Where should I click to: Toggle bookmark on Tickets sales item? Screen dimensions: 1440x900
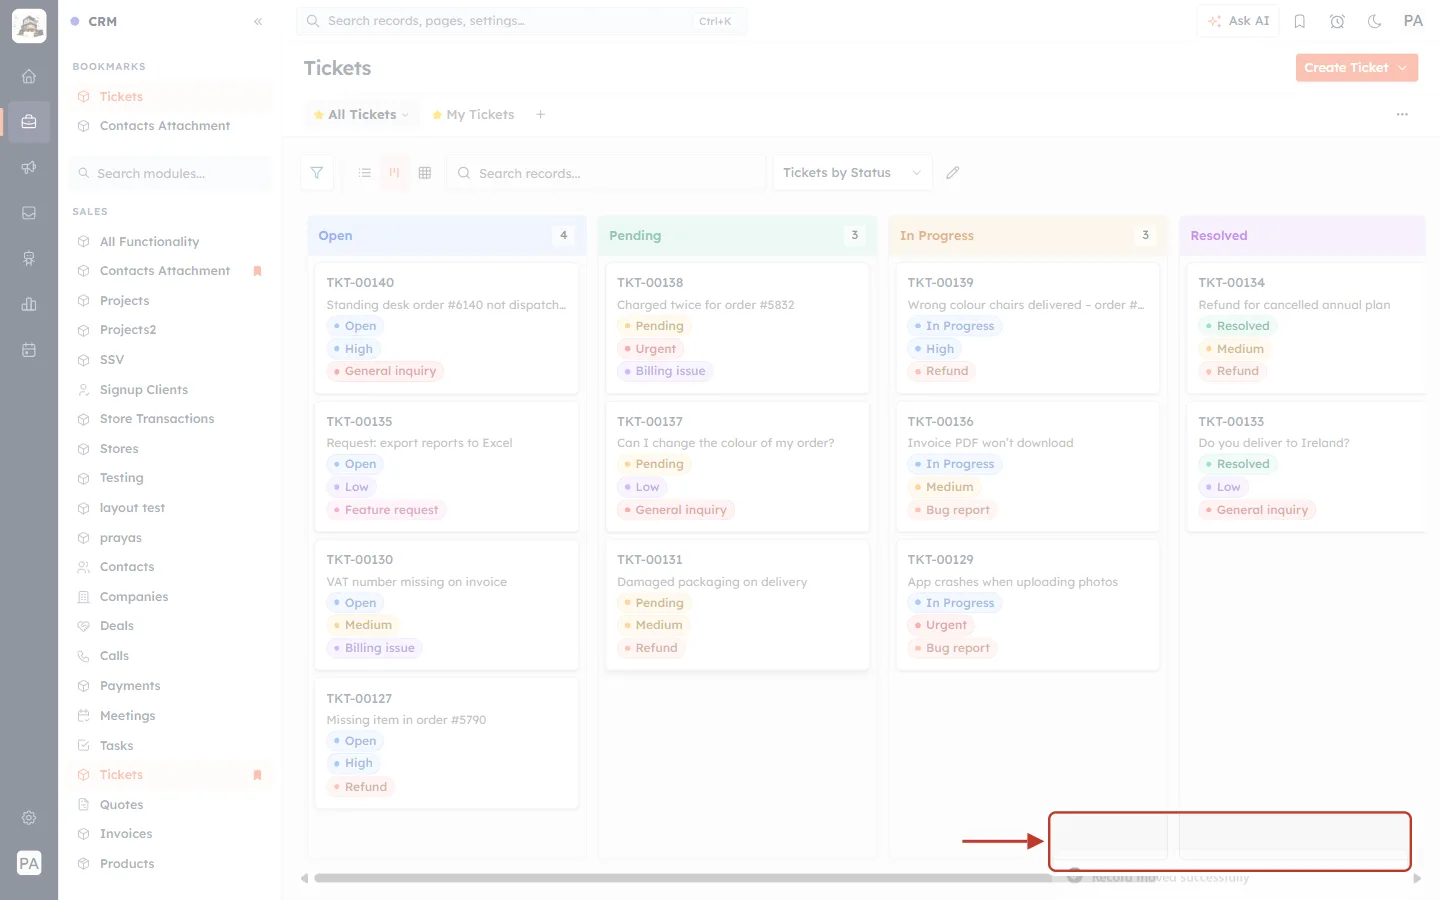257,775
